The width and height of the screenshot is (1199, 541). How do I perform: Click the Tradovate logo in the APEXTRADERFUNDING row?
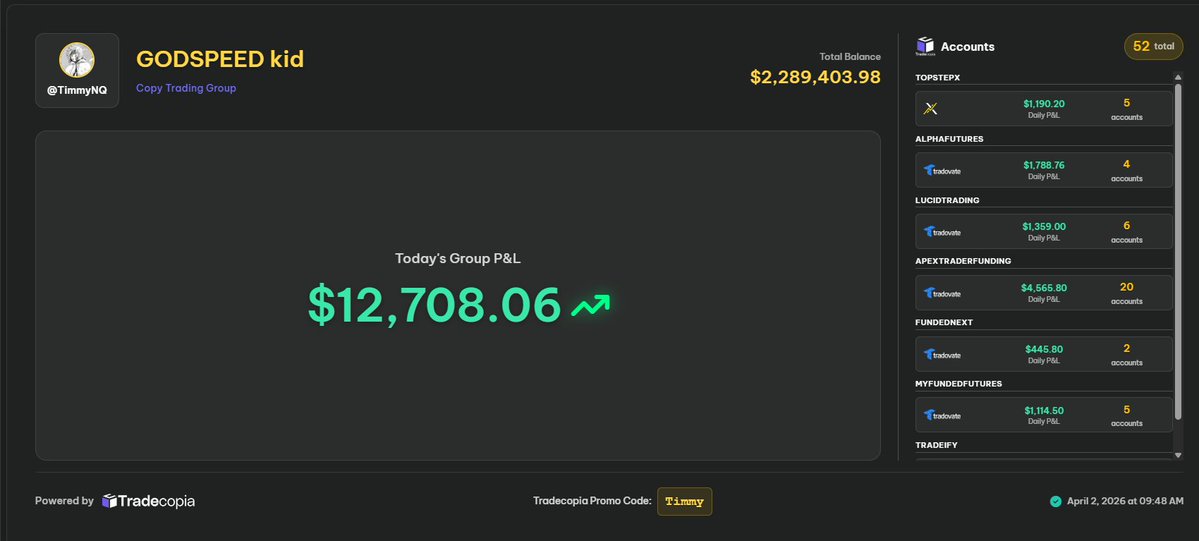(x=942, y=293)
